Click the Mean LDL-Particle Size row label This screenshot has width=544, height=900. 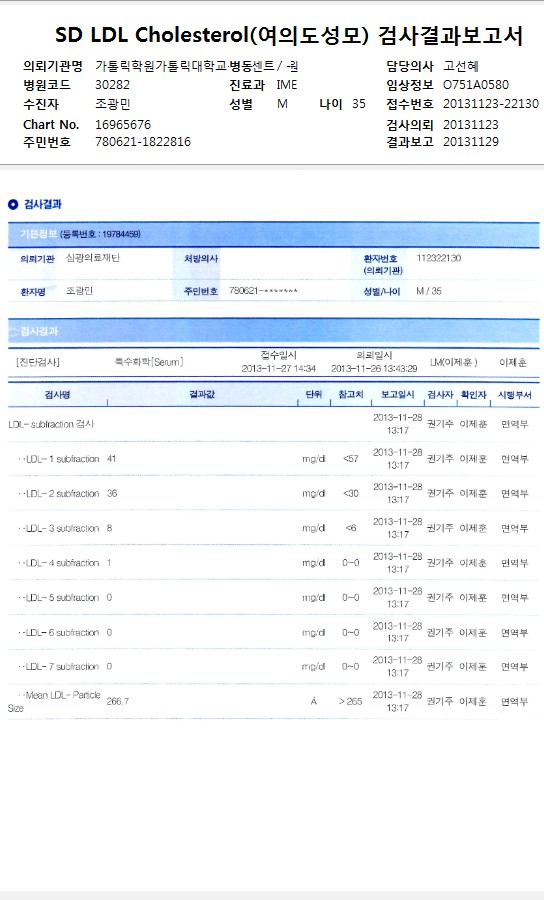(55, 701)
